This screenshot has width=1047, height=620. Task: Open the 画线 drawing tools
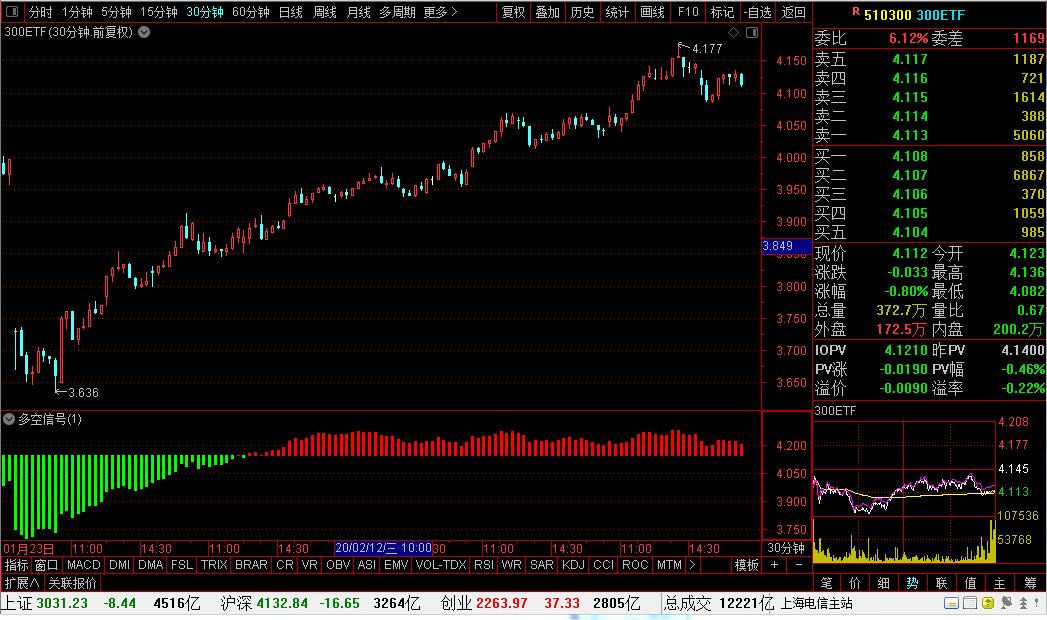coord(652,12)
